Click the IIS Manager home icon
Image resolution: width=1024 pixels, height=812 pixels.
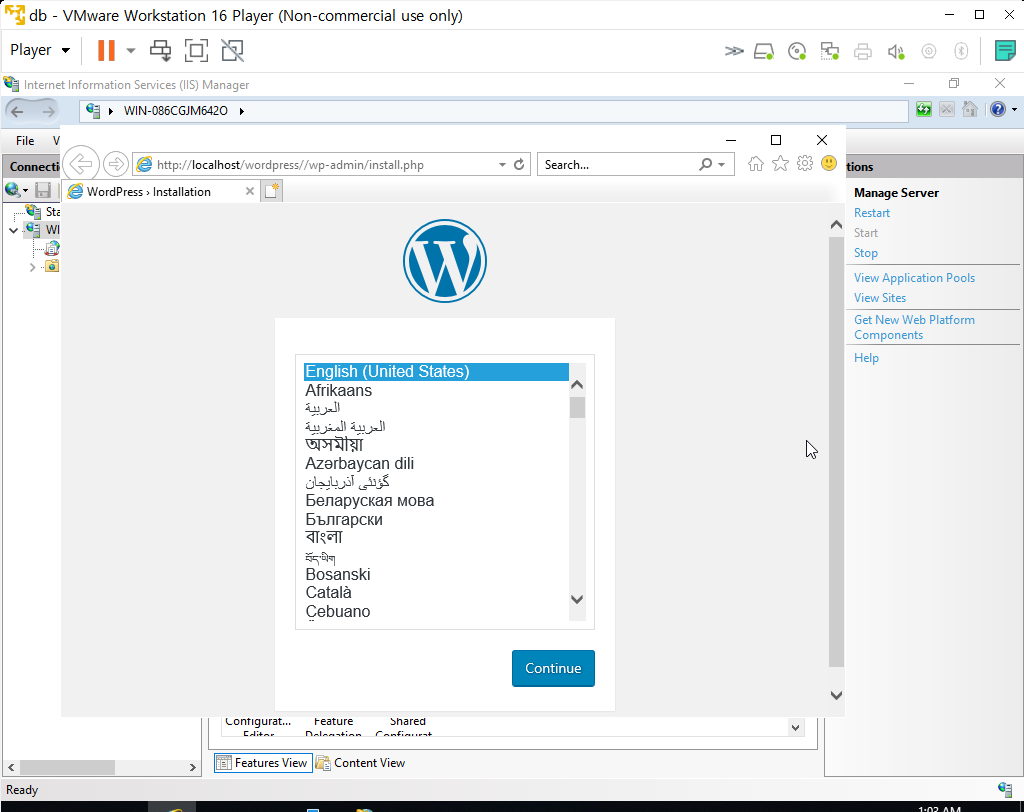coord(970,109)
